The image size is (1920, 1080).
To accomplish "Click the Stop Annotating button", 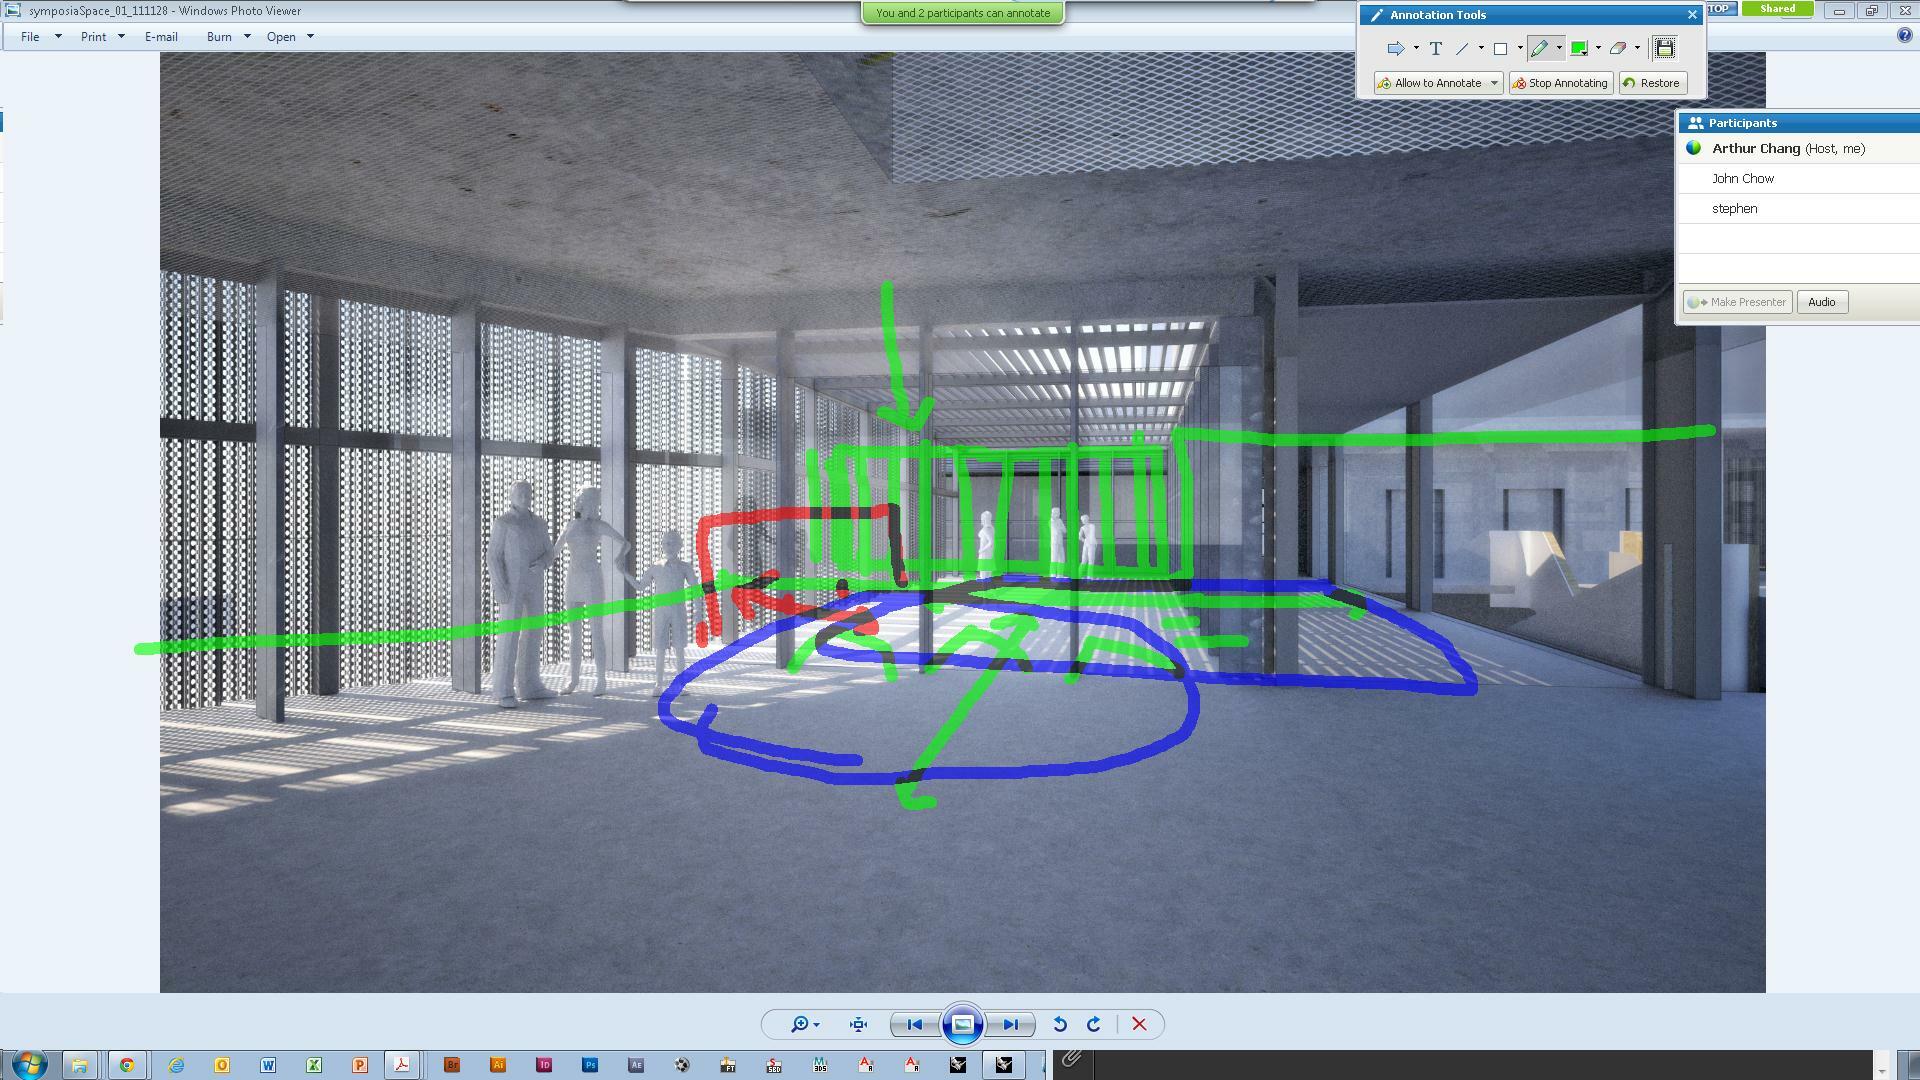I will click(1560, 83).
